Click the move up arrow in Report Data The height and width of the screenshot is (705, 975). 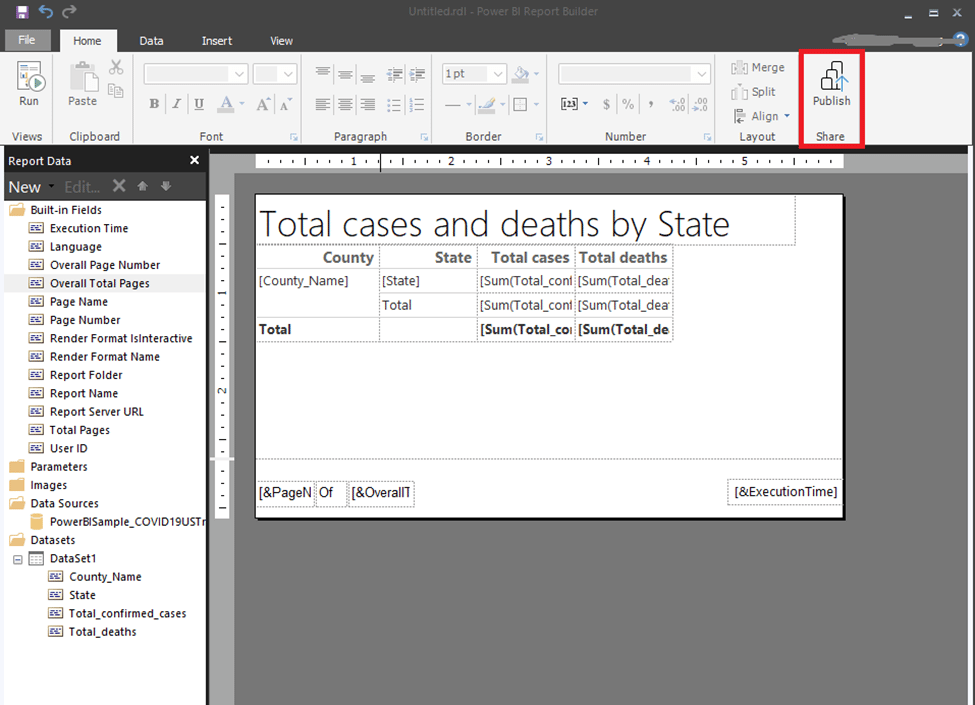(142, 186)
